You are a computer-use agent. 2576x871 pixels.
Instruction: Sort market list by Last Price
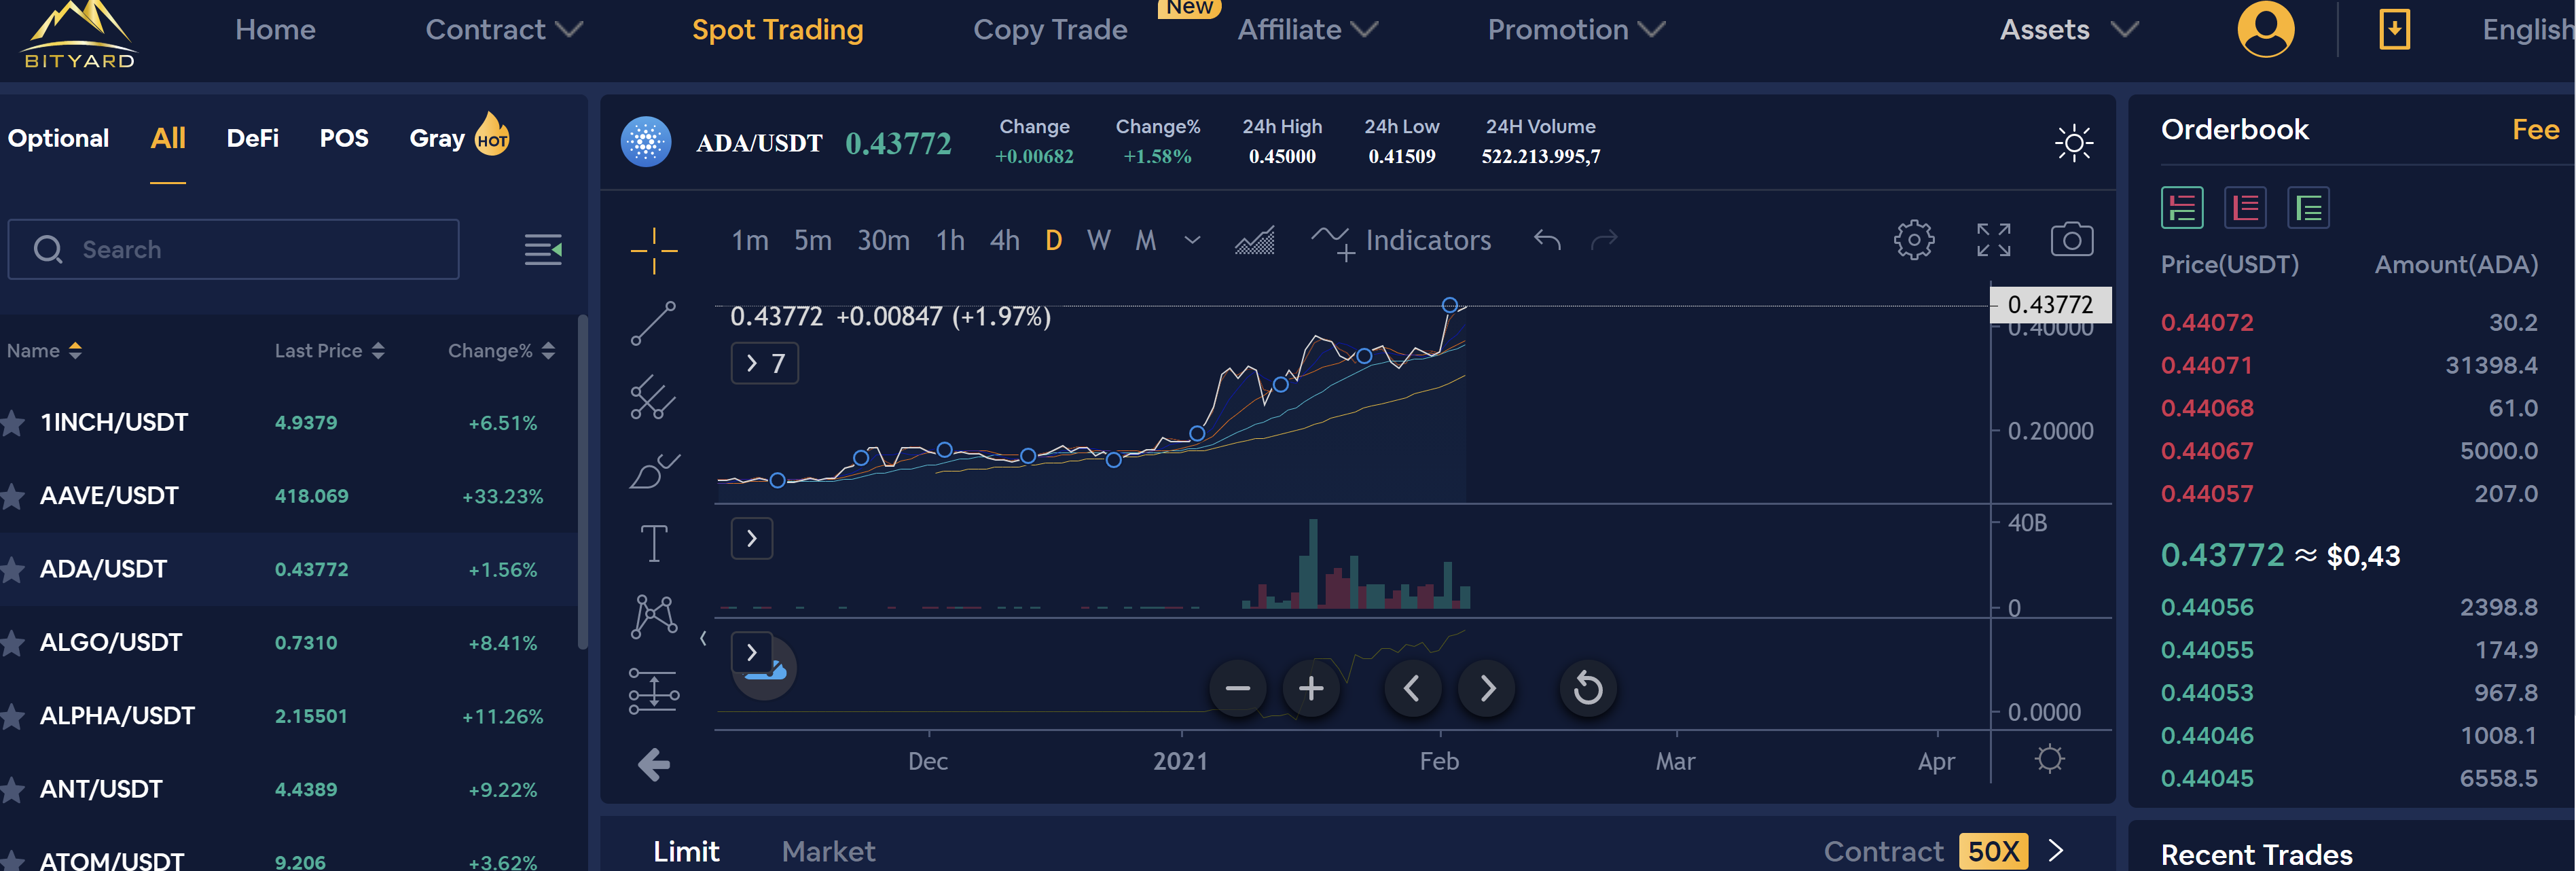tap(329, 351)
